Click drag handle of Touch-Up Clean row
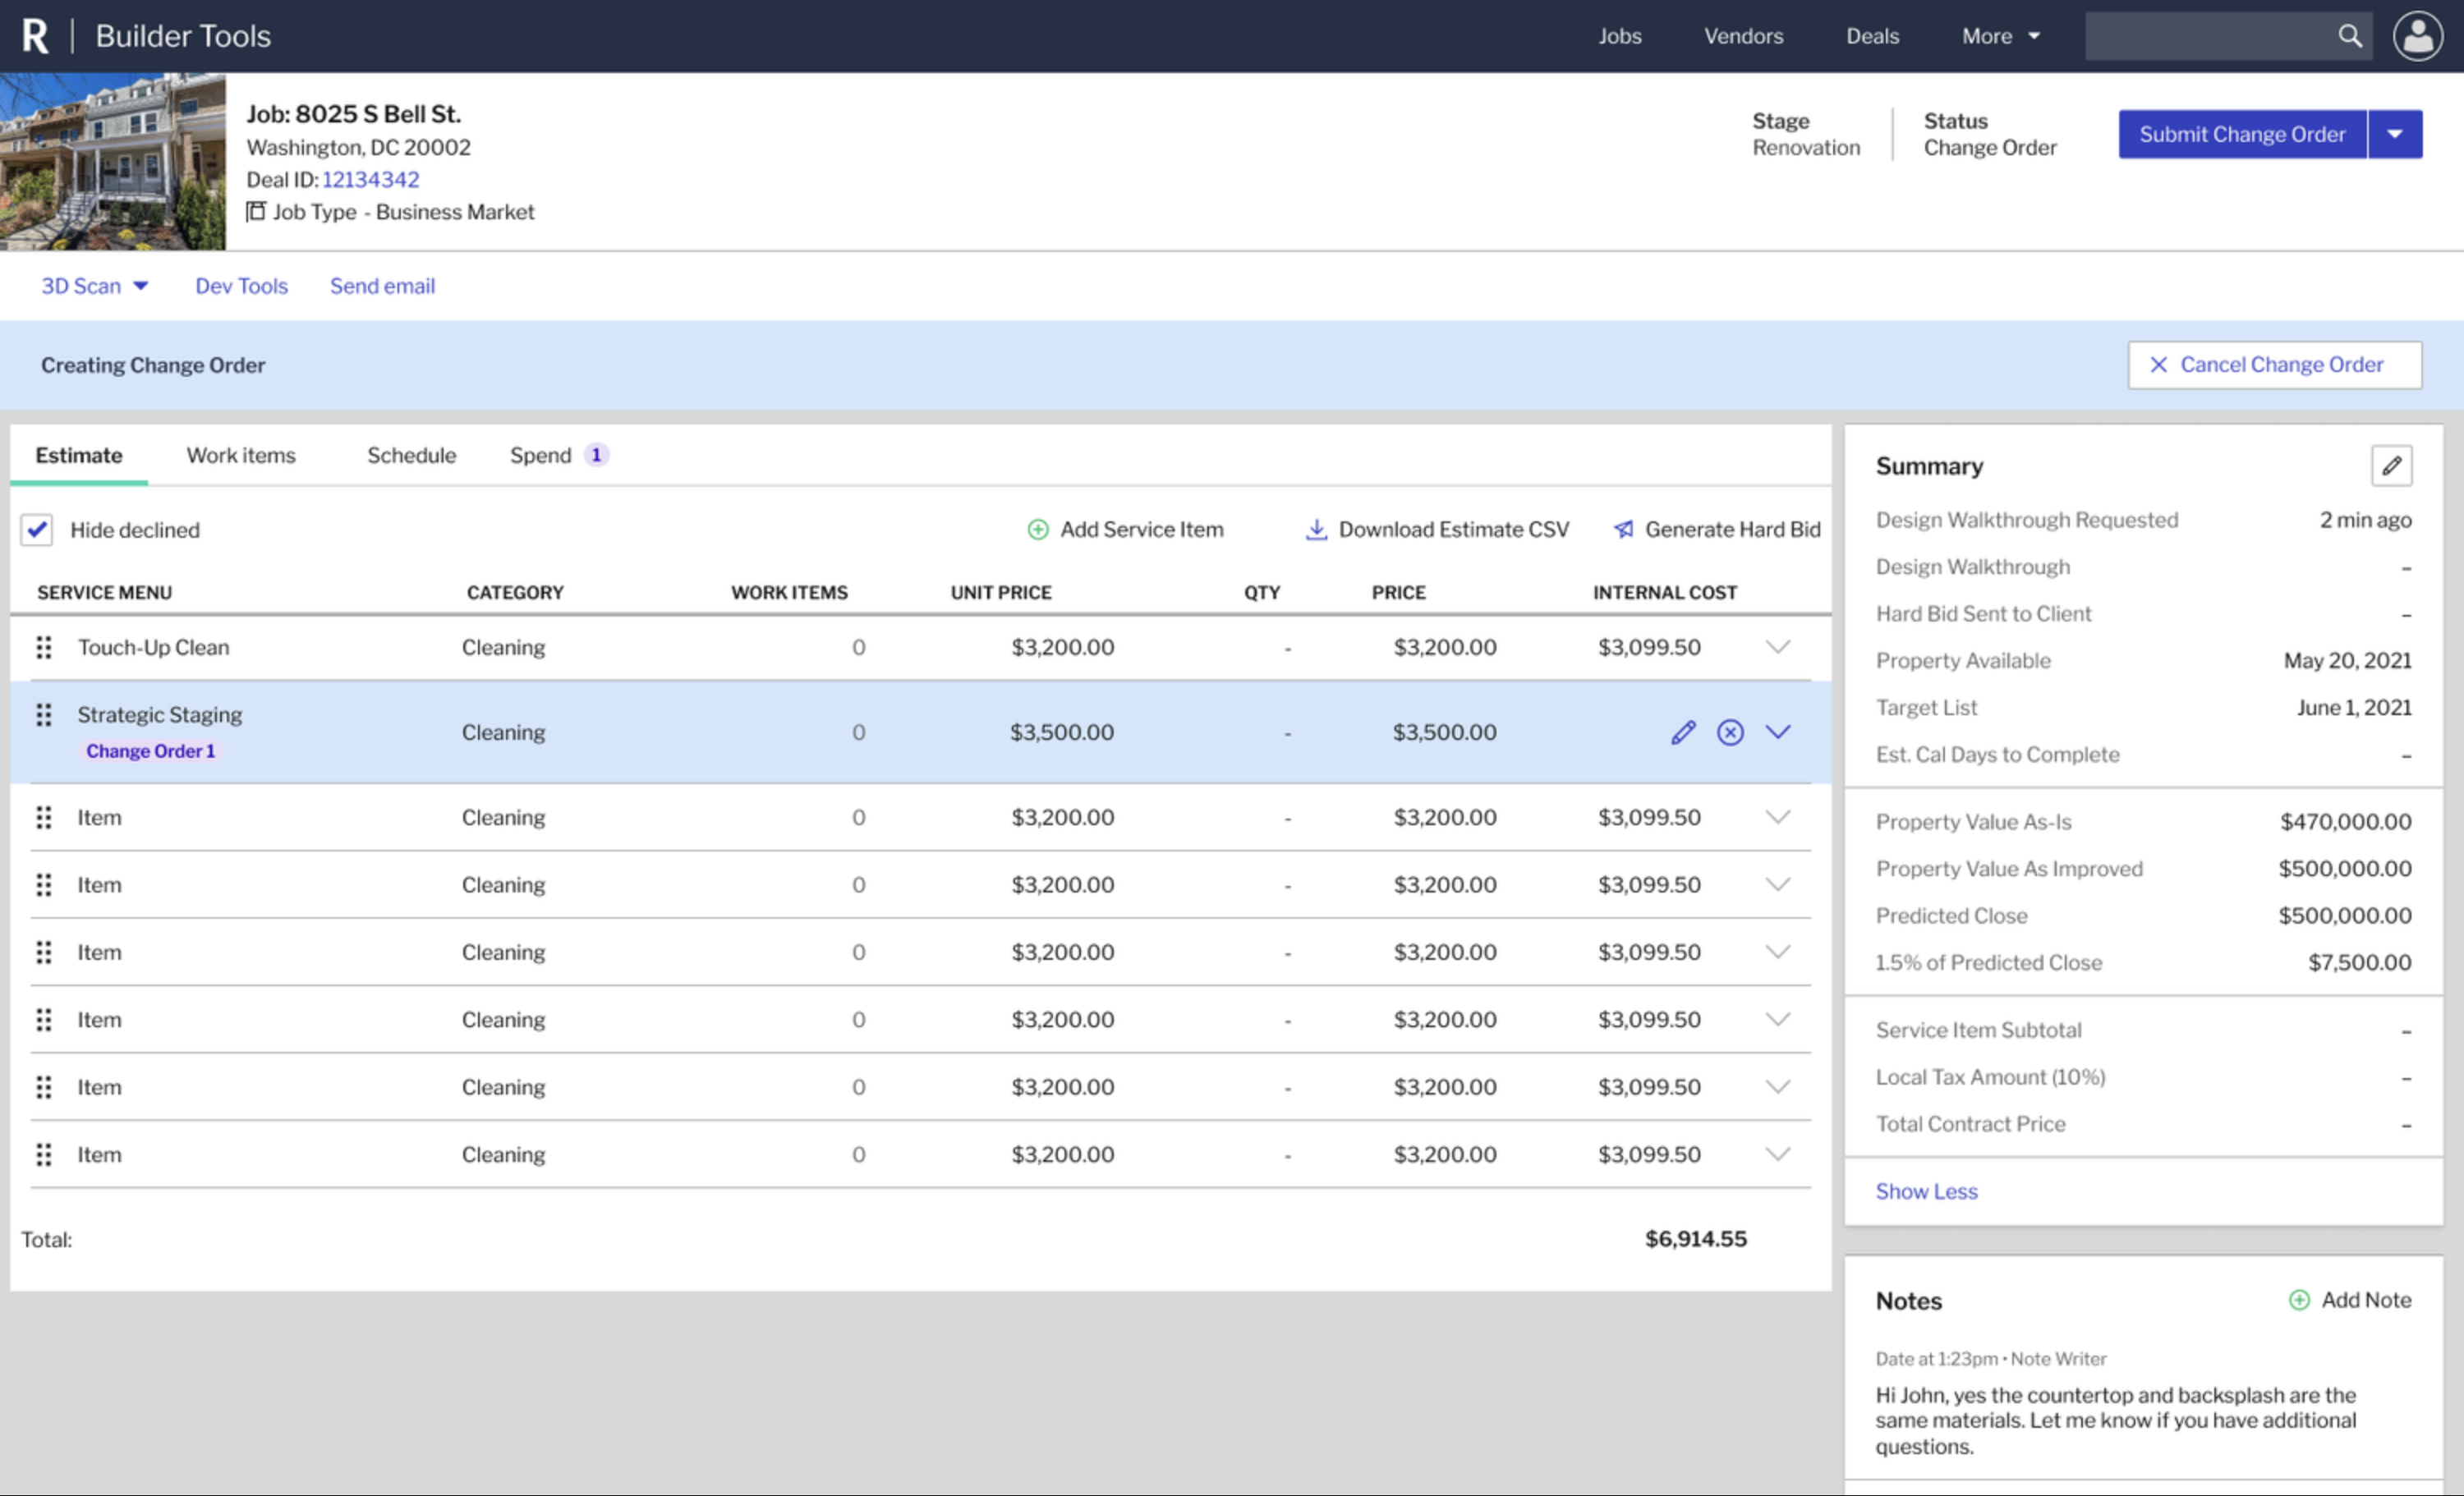 point(44,647)
